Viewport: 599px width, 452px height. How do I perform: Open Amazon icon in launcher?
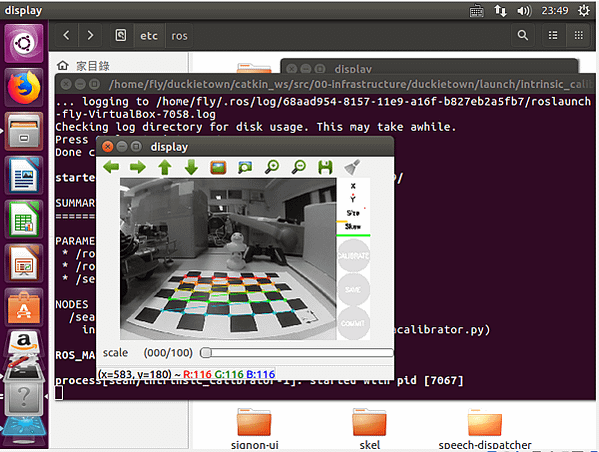[24, 343]
